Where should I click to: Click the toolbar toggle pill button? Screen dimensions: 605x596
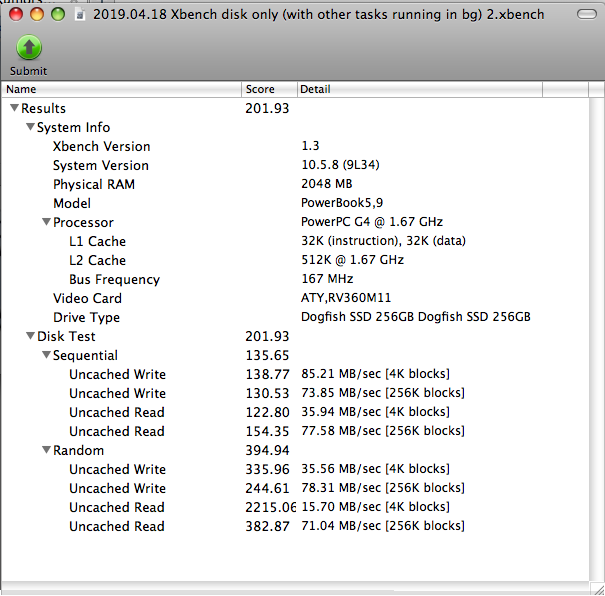click(x=586, y=14)
